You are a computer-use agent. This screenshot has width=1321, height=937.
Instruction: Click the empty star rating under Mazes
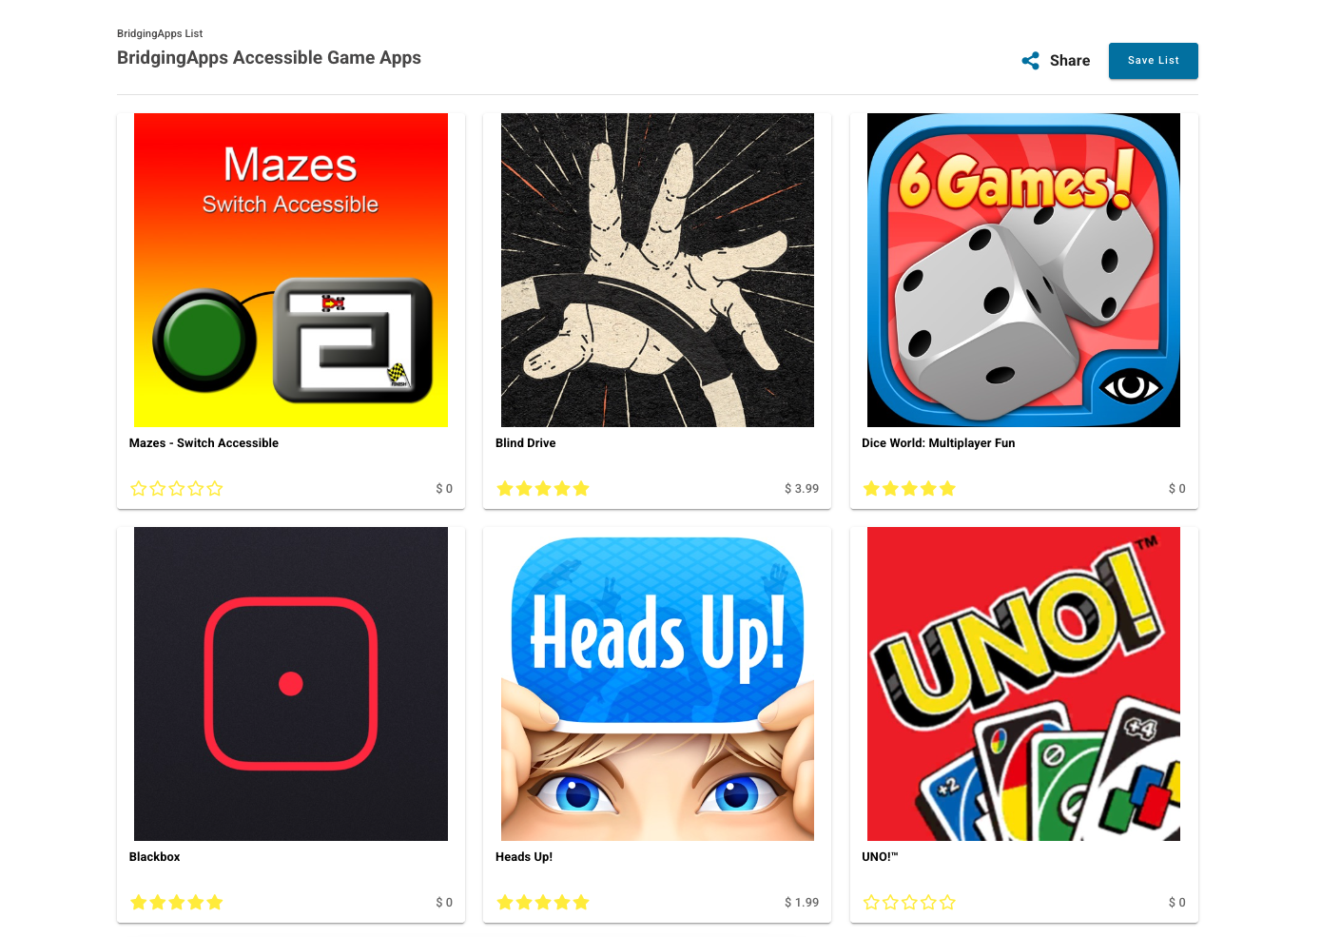point(177,489)
